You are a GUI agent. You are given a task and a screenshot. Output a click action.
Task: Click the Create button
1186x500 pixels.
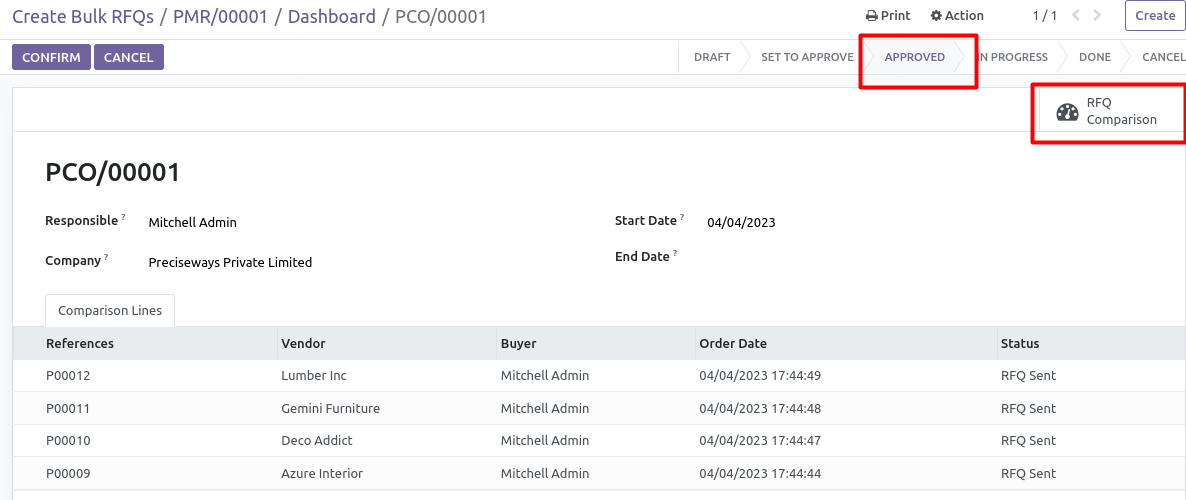(1155, 15)
